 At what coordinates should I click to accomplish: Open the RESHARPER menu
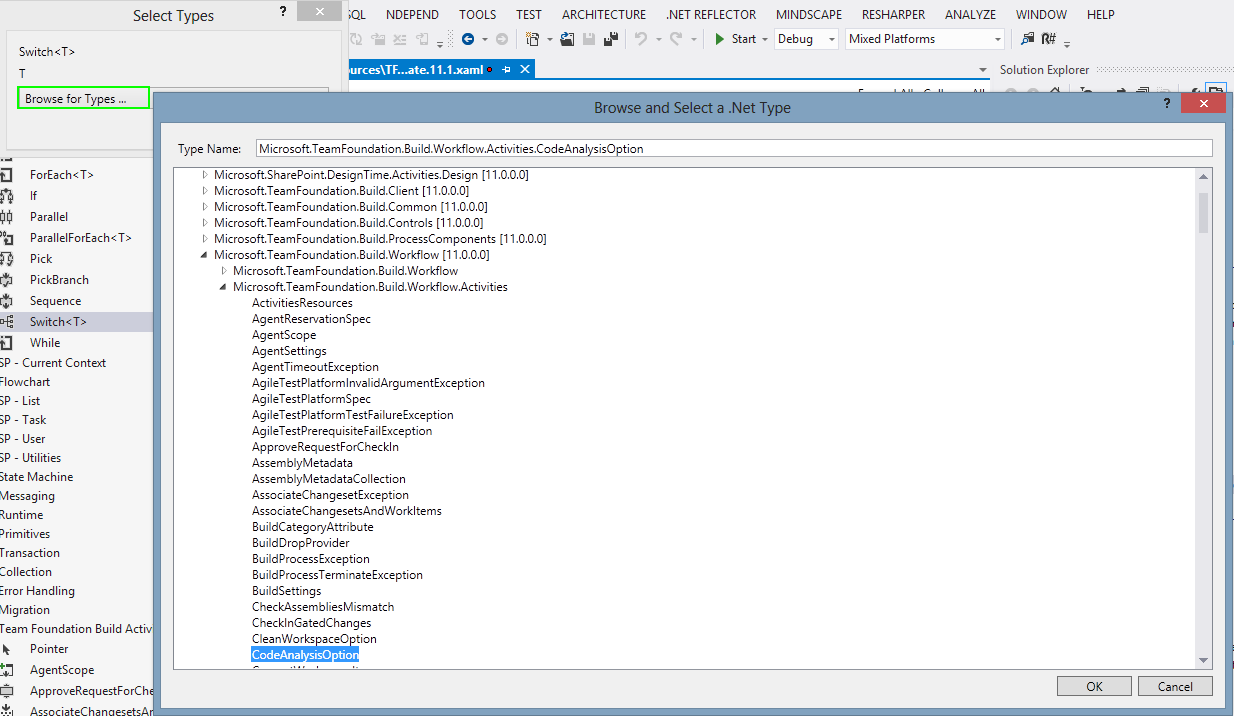coord(893,14)
